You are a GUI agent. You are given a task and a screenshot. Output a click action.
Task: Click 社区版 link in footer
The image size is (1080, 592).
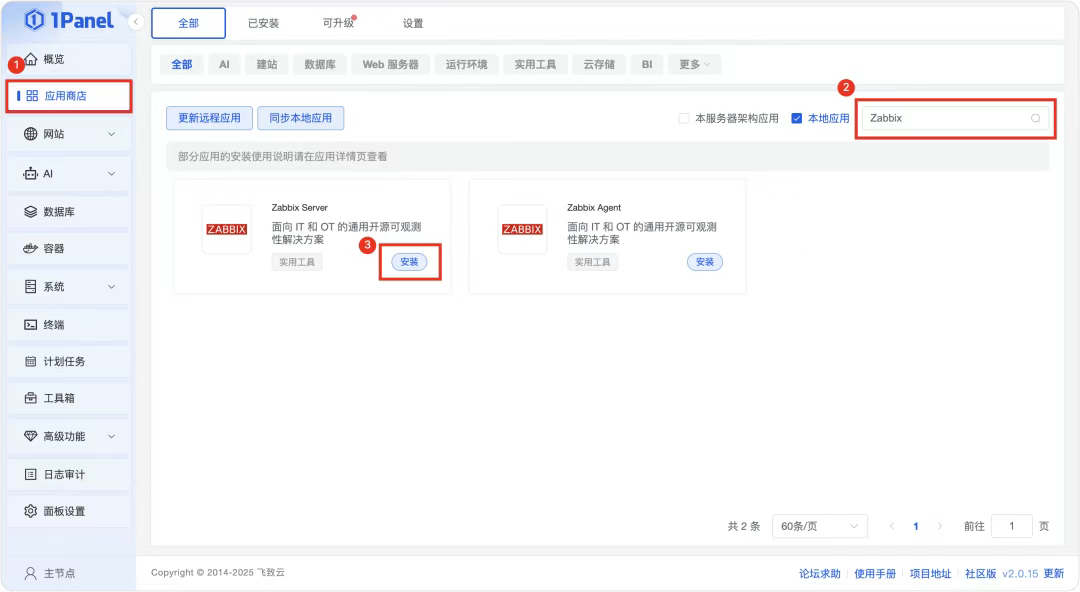[x=980, y=573]
